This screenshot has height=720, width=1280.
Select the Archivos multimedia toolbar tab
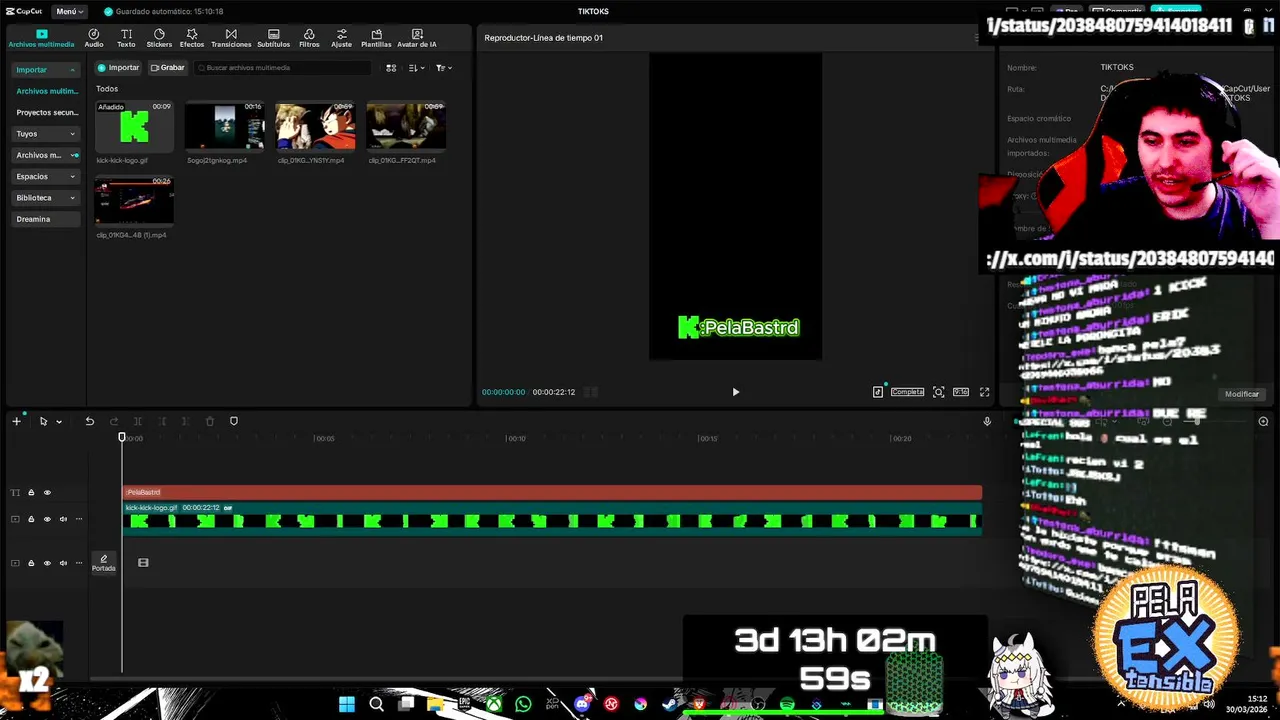41,38
